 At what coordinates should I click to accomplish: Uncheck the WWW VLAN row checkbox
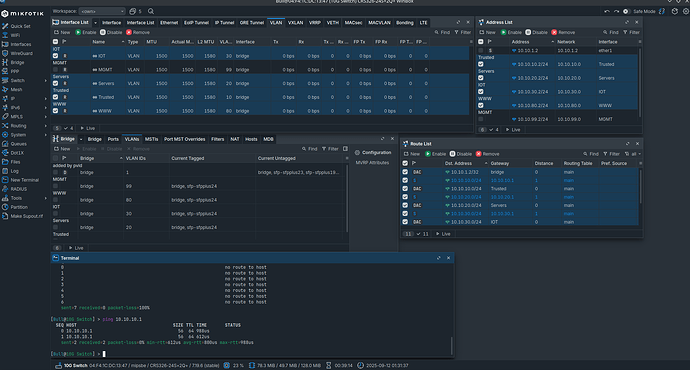tap(55, 111)
